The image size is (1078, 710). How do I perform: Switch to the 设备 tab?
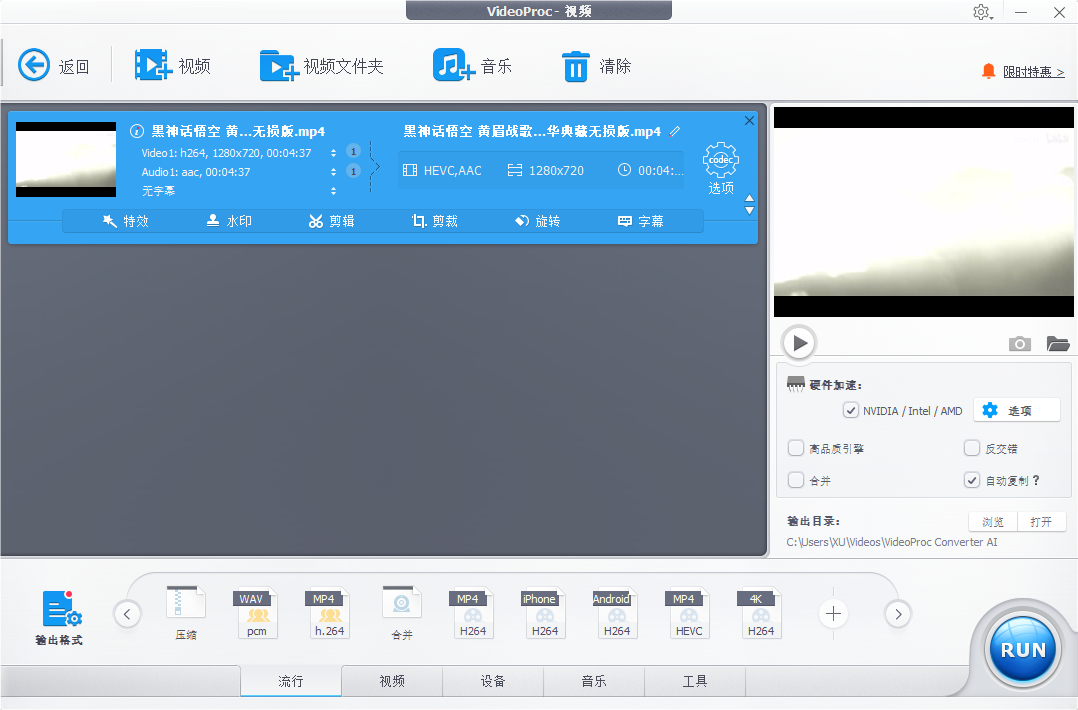492,679
